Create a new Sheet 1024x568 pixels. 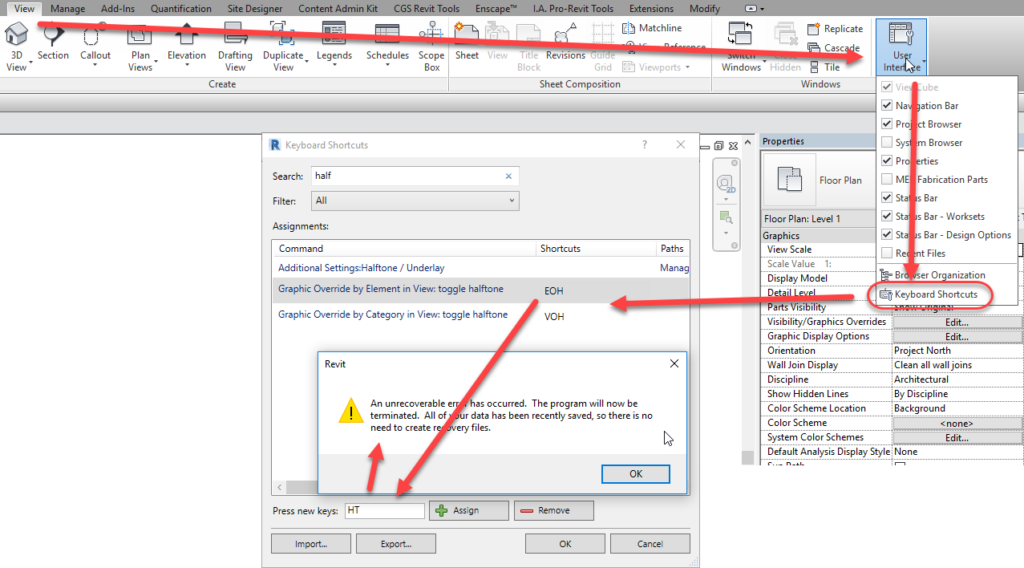466,43
